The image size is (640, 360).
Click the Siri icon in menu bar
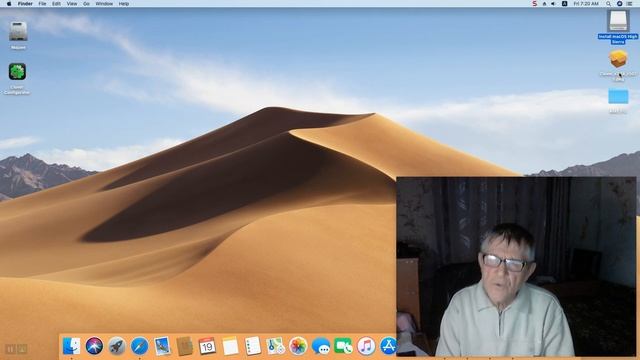point(619,4)
